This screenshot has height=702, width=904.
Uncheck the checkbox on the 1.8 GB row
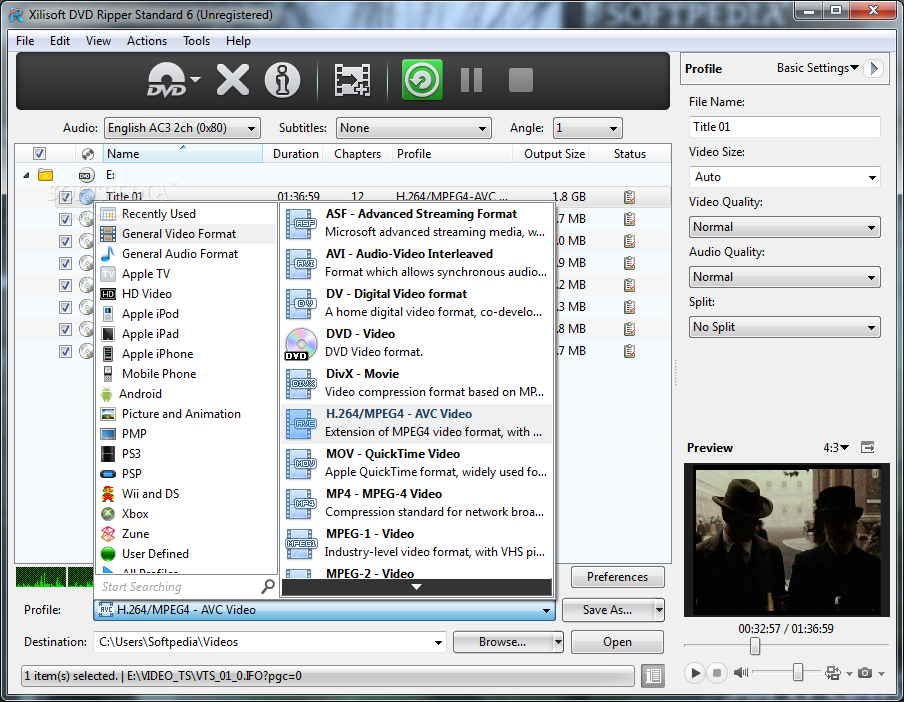[x=65, y=197]
